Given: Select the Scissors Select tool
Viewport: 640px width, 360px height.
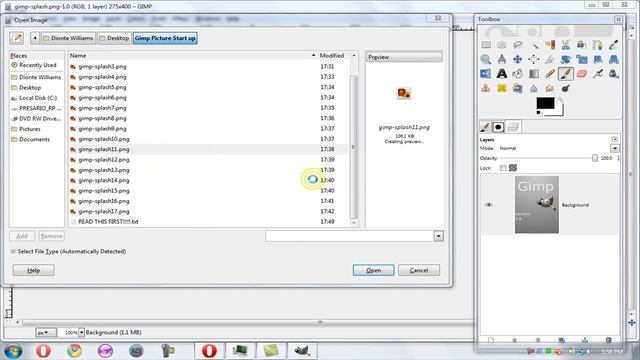Looking at the screenshot, I should click(x=566, y=44).
